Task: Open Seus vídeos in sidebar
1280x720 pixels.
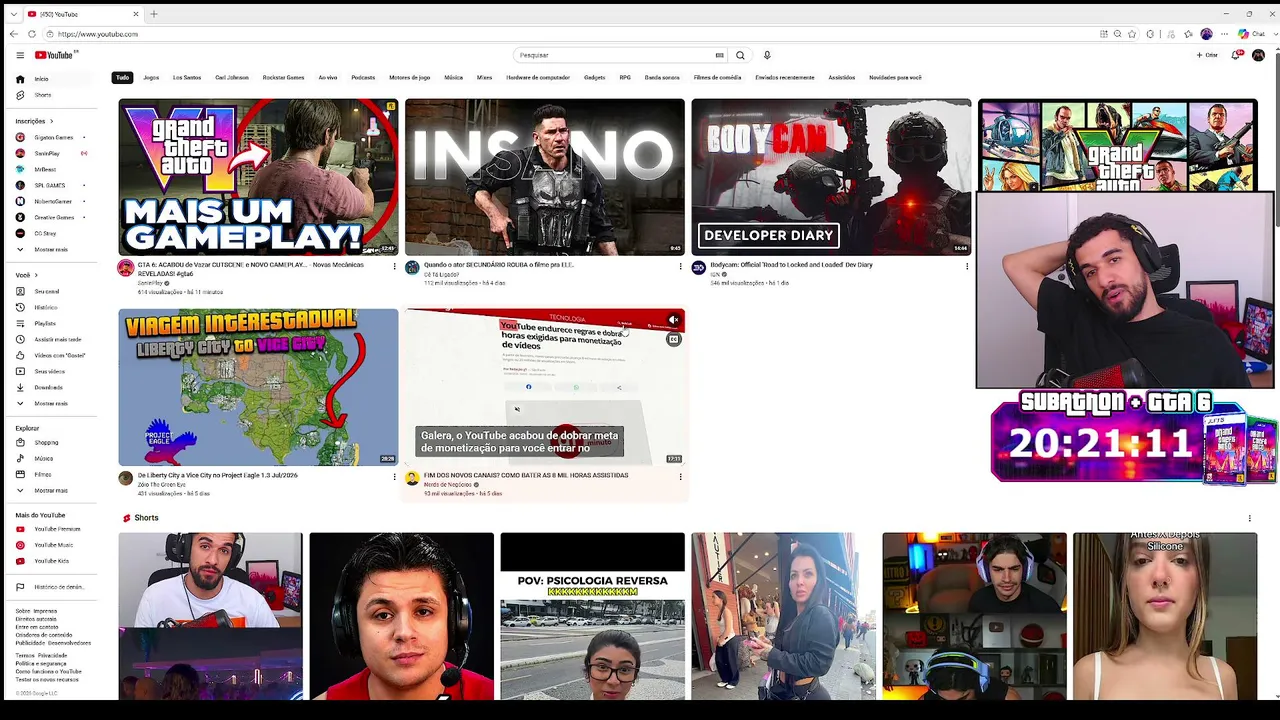Action: [x=49, y=371]
